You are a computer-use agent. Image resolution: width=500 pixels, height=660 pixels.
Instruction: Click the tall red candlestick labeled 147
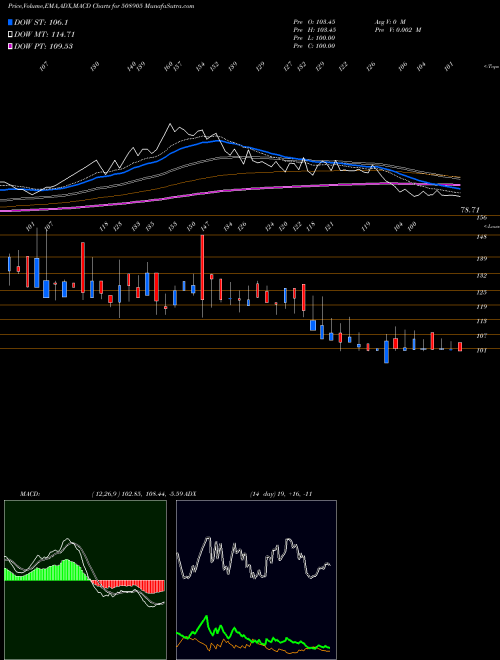coord(202,267)
